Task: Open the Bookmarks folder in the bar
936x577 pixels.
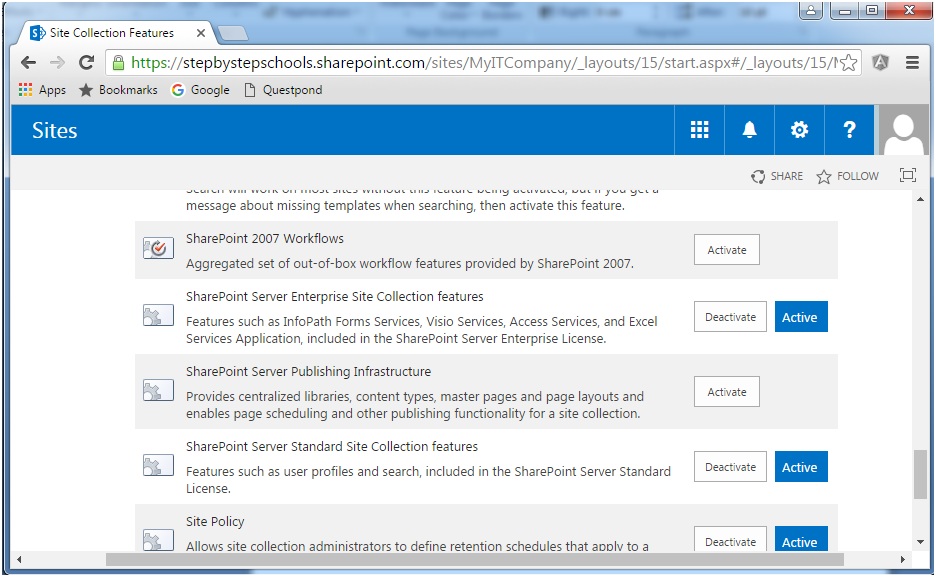Action: click(x=118, y=90)
